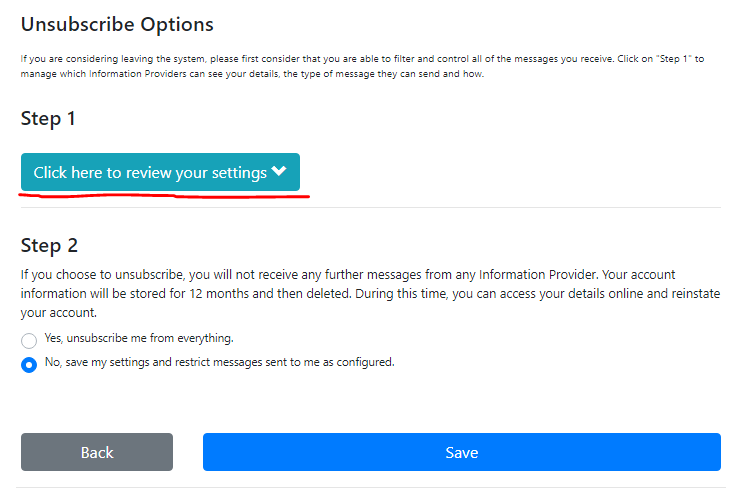The image size is (736, 499).
Task: Select the 'No, save my settings' radio button
Action: click(x=29, y=365)
